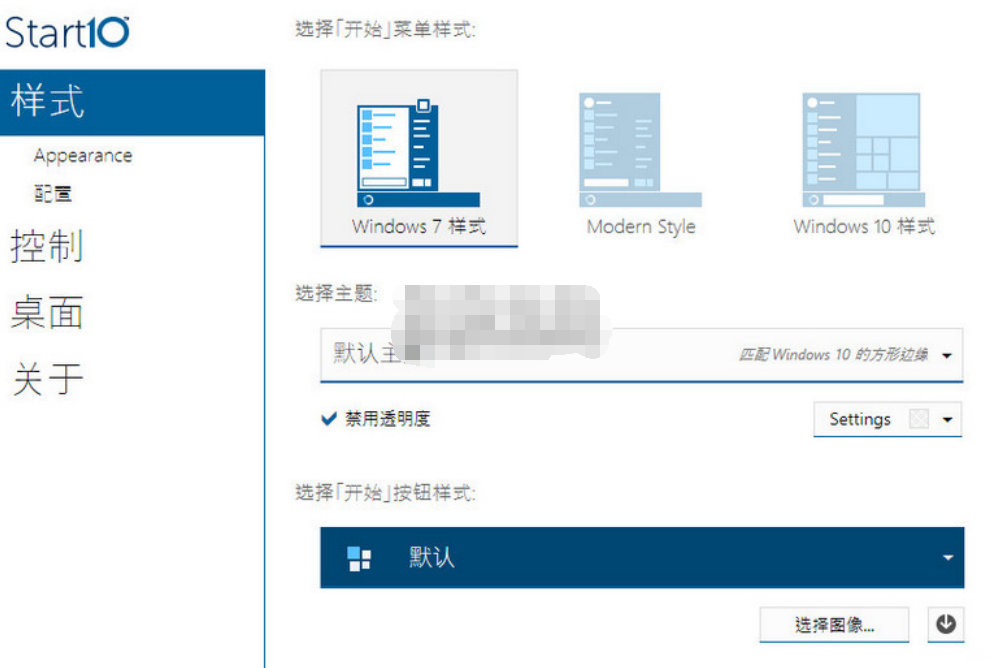Open the 默认 start button style dropdown
Screen dimensions: 995x668
tap(642, 558)
